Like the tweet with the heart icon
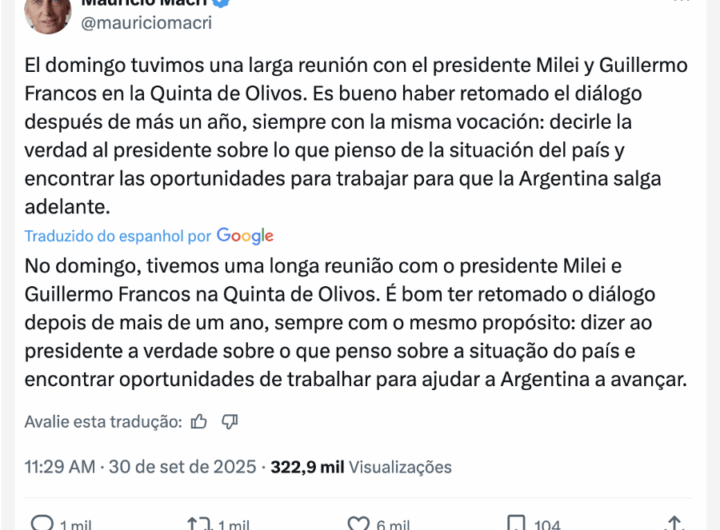The image size is (720, 530). click(x=359, y=523)
